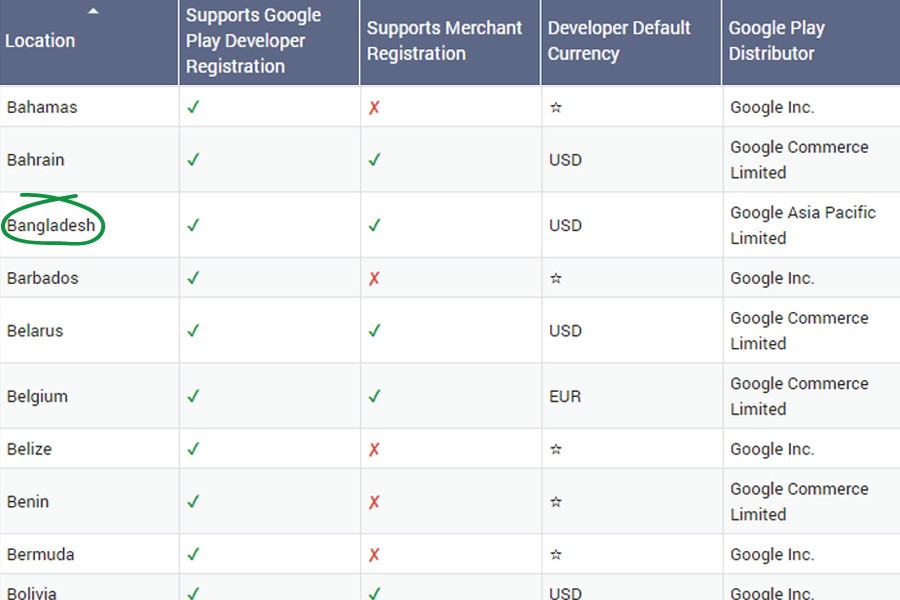Click star icon in Benin currency cell
This screenshot has height=600, width=900.
(556, 502)
